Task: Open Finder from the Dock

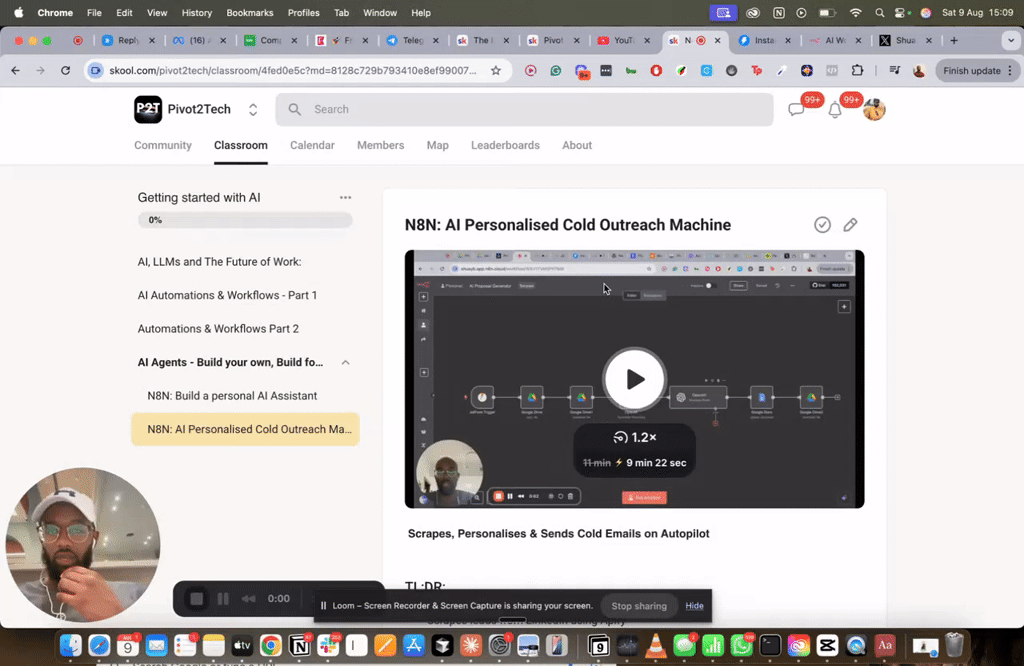Action: pos(71,646)
